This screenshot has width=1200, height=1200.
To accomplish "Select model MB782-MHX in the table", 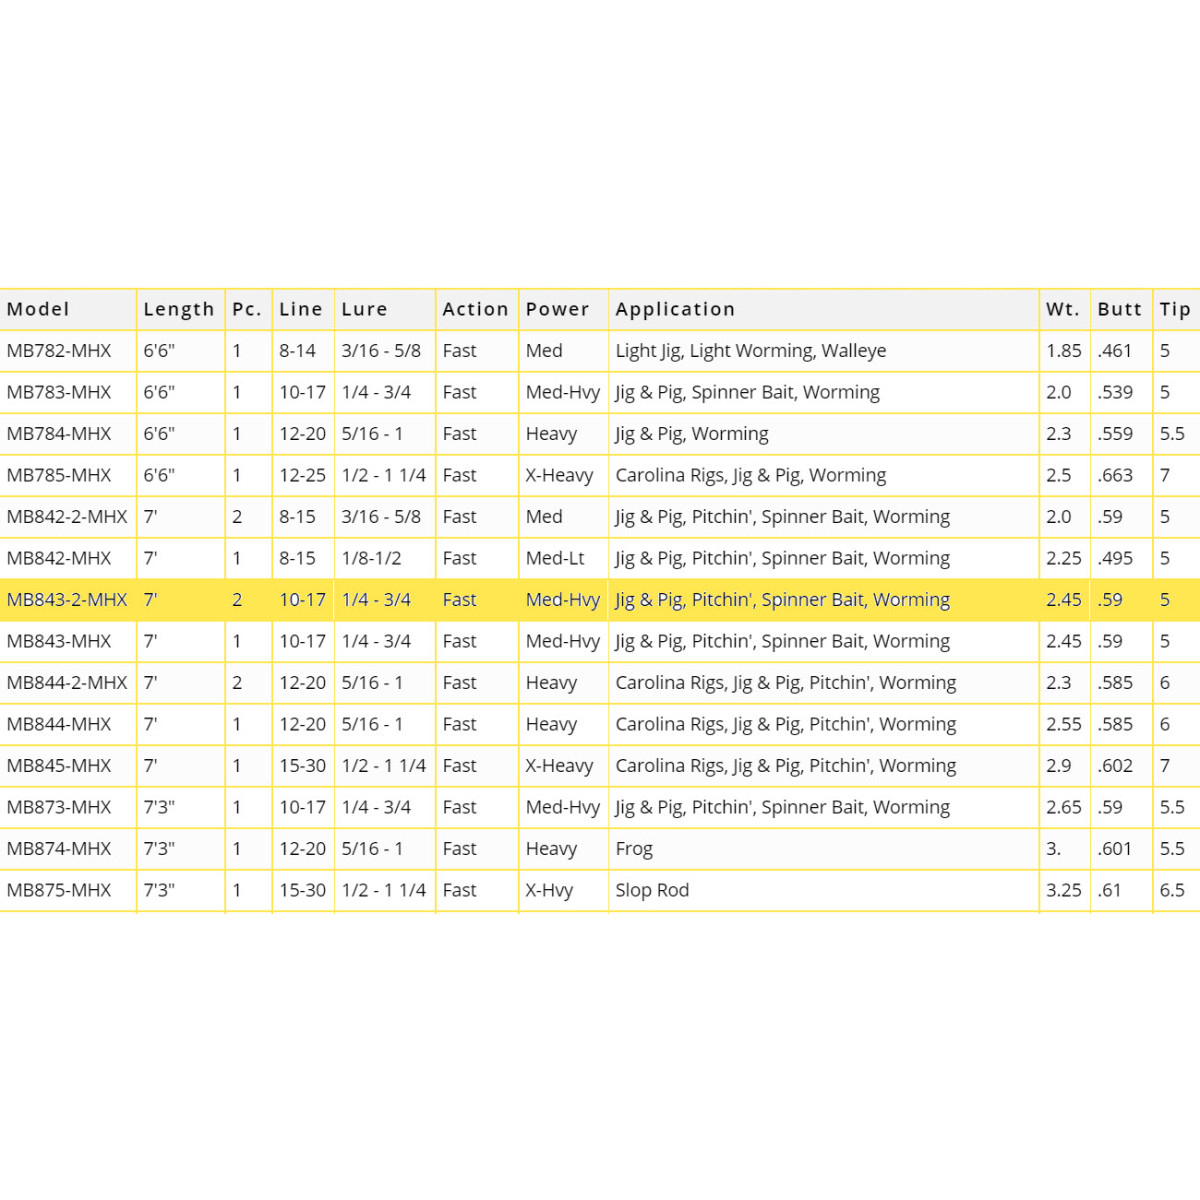I will (x=59, y=351).
